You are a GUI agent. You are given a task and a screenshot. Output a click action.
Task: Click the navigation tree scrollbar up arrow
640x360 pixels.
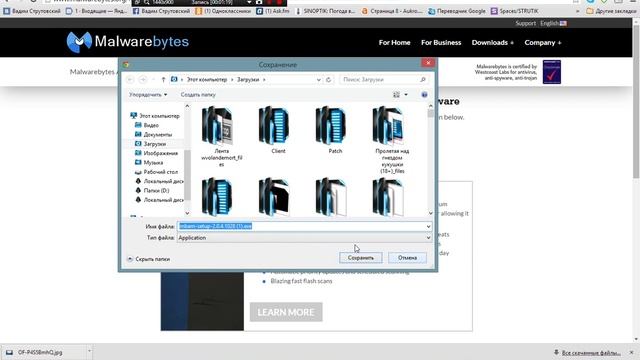187,106
